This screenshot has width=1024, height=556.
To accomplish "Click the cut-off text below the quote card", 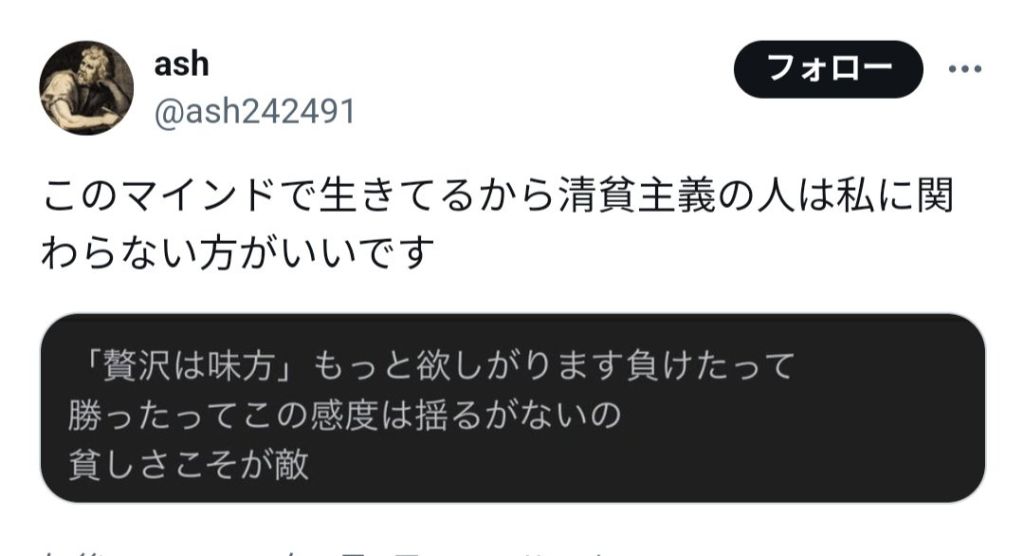I will click(327, 553).
